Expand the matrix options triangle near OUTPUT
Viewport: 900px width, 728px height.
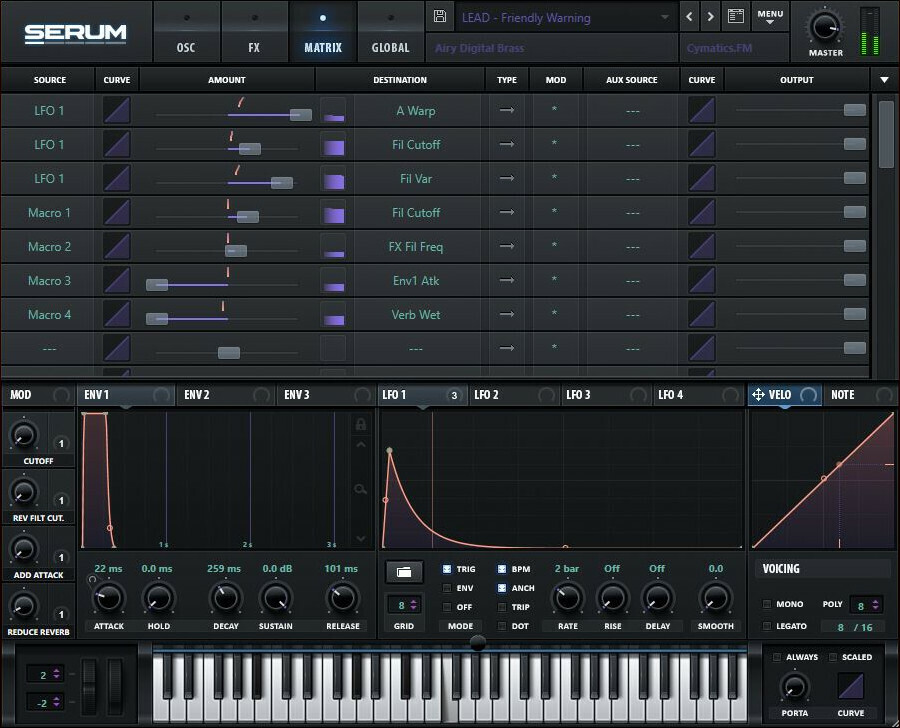[885, 80]
